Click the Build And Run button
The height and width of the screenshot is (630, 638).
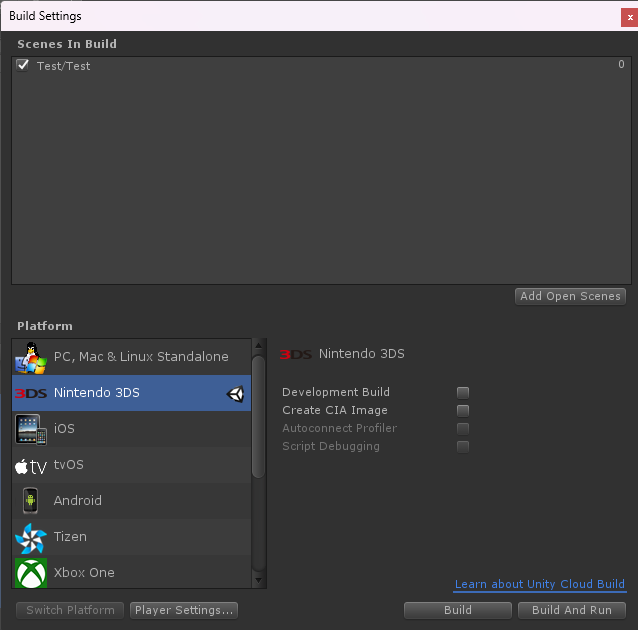click(572, 610)
